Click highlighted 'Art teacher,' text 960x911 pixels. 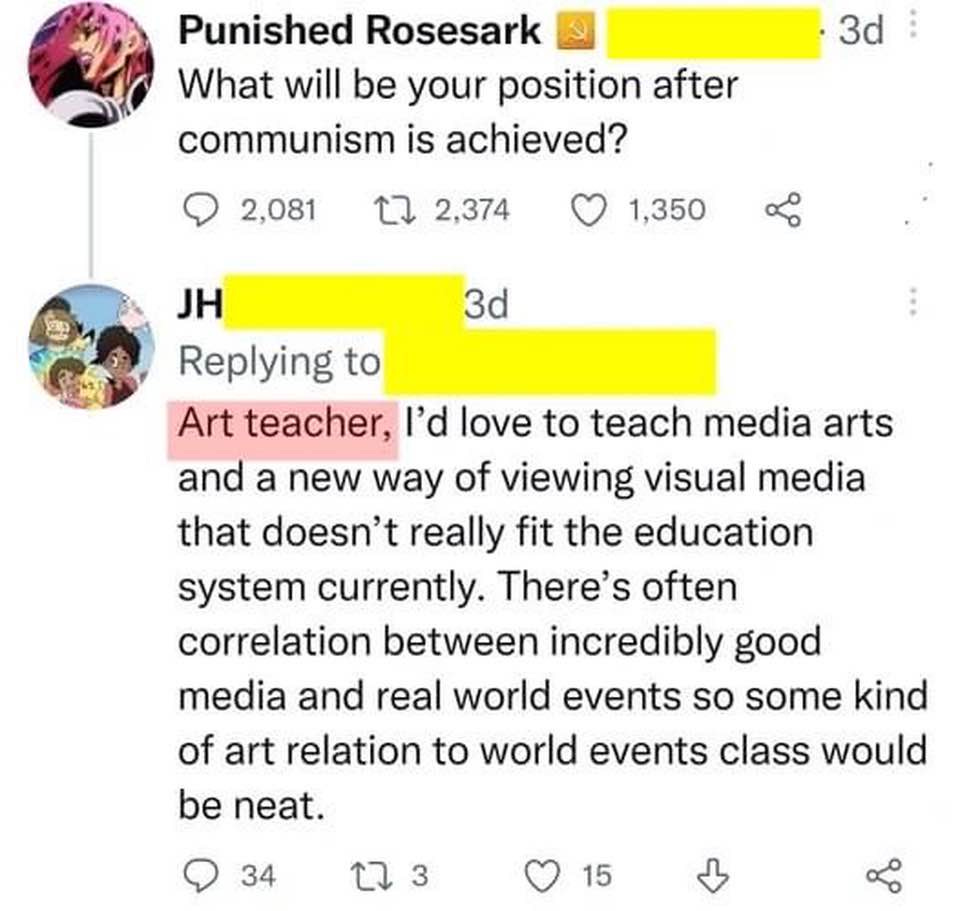[x=284, y=424]
